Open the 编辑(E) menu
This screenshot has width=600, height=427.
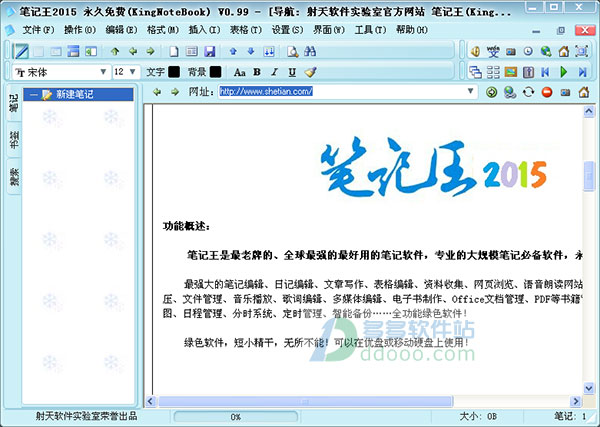[121, 30]
